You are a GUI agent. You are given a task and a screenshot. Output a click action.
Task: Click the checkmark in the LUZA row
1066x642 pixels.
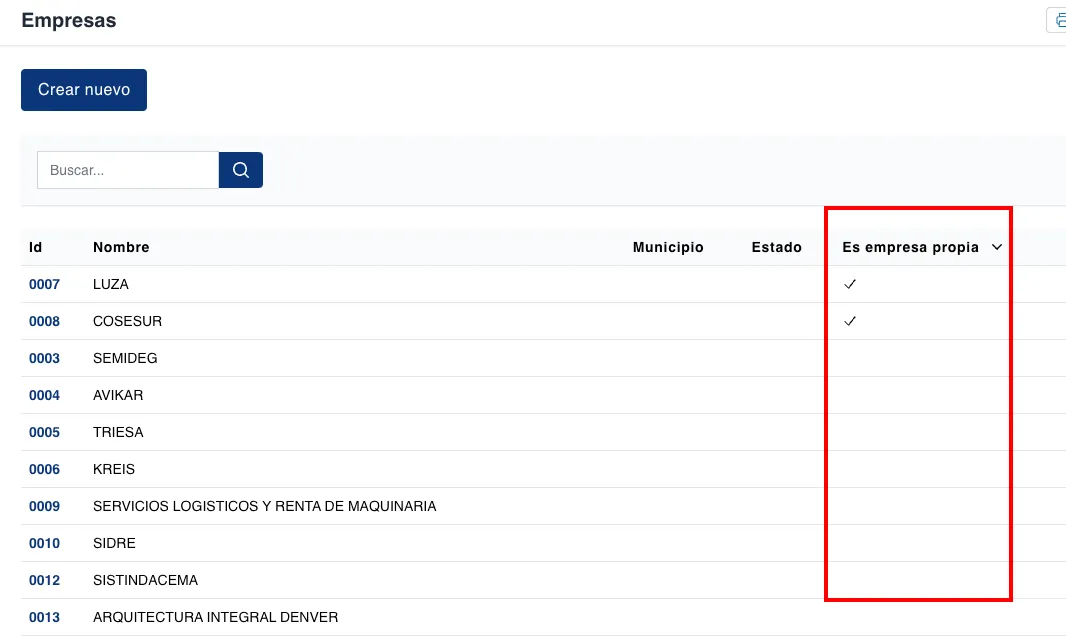[x=850, y=284]
